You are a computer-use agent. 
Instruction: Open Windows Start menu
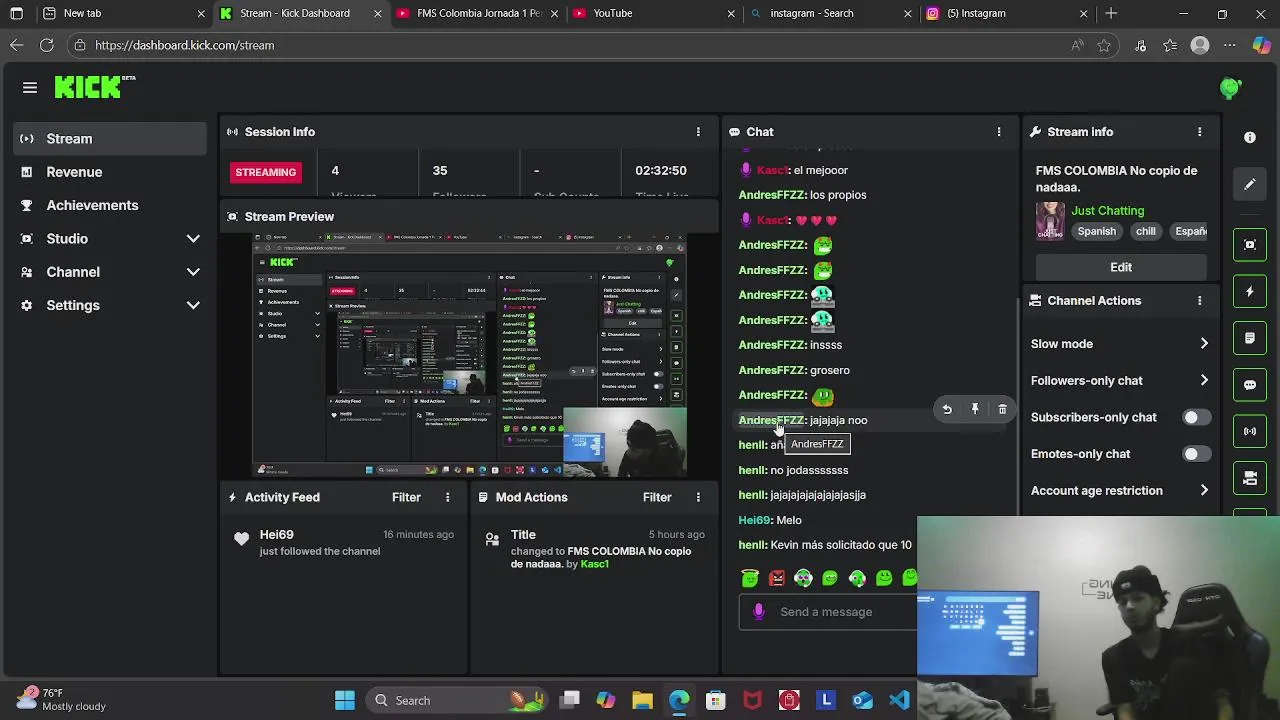345,700
